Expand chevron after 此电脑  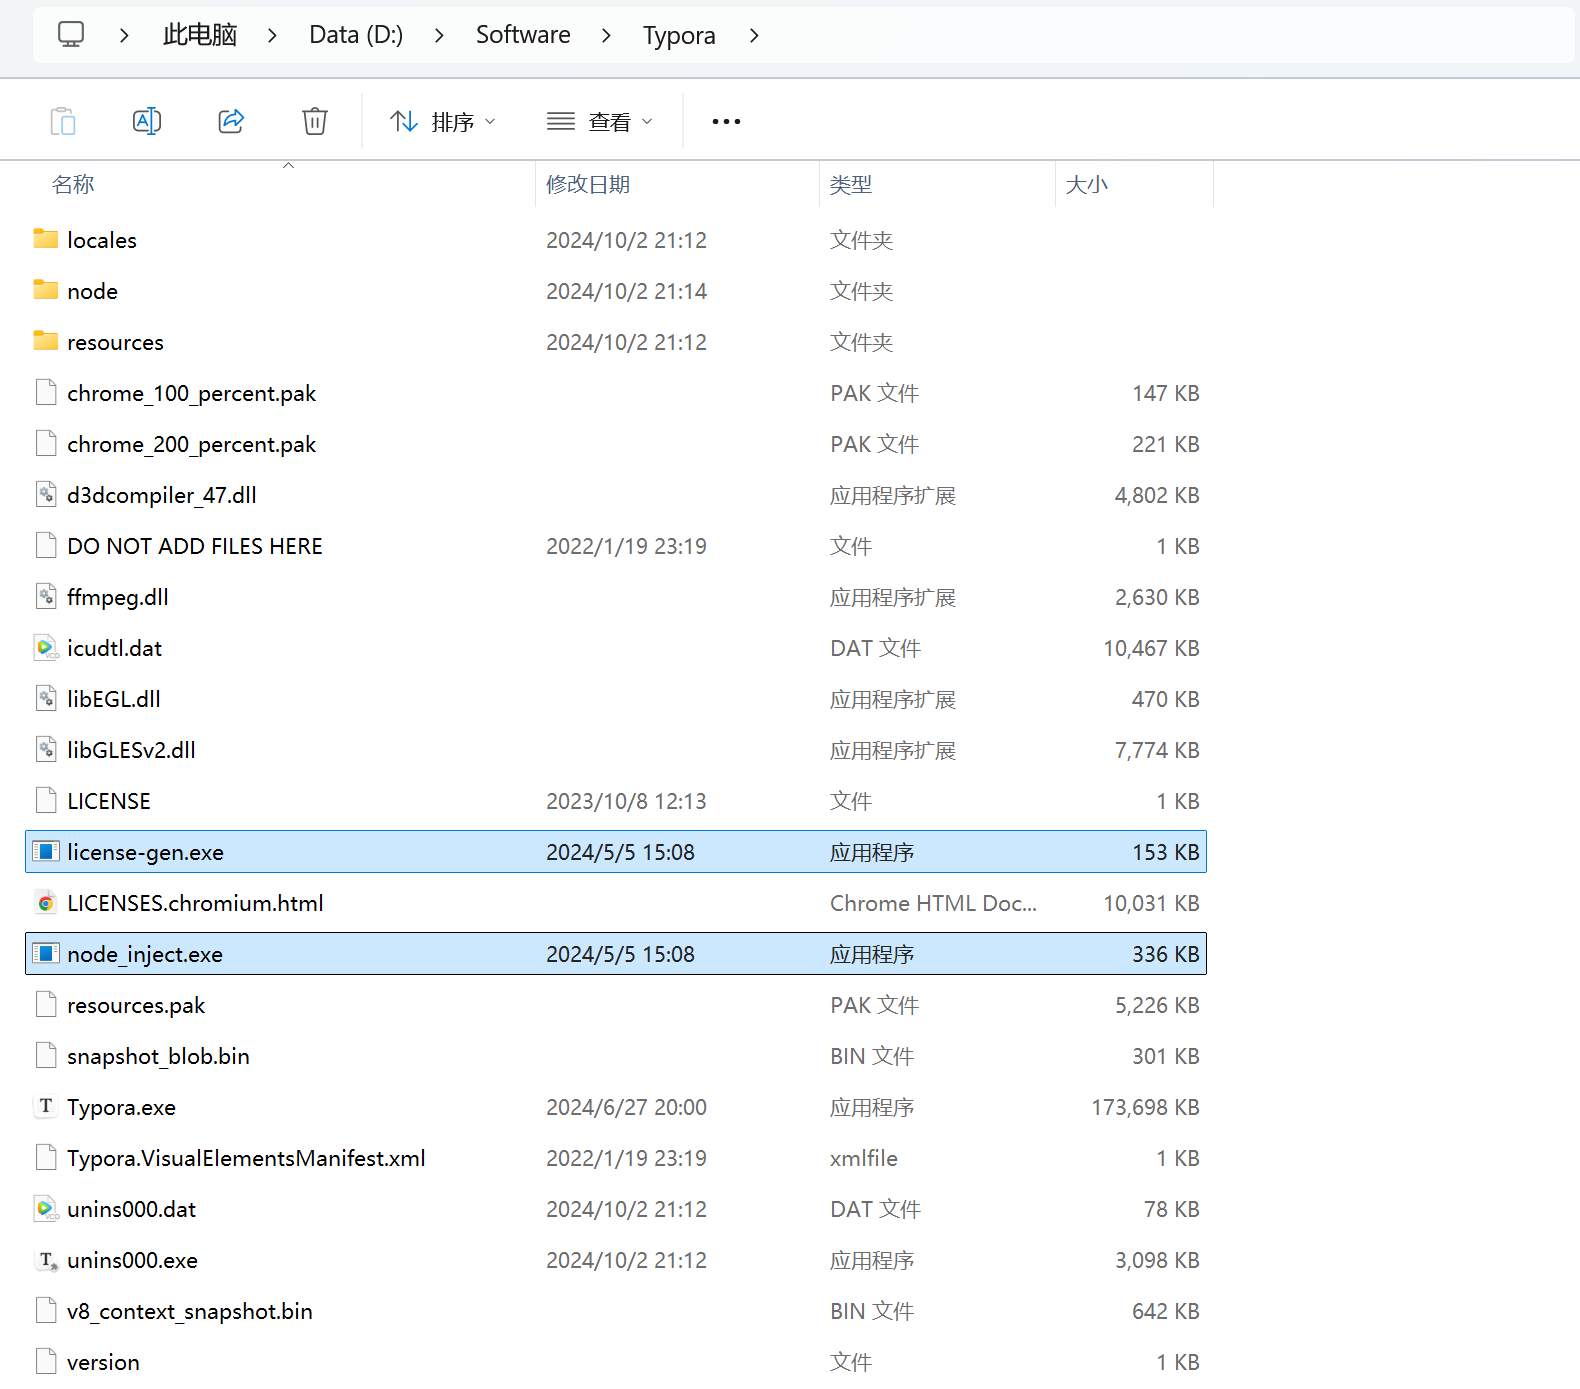pos(272,35)
